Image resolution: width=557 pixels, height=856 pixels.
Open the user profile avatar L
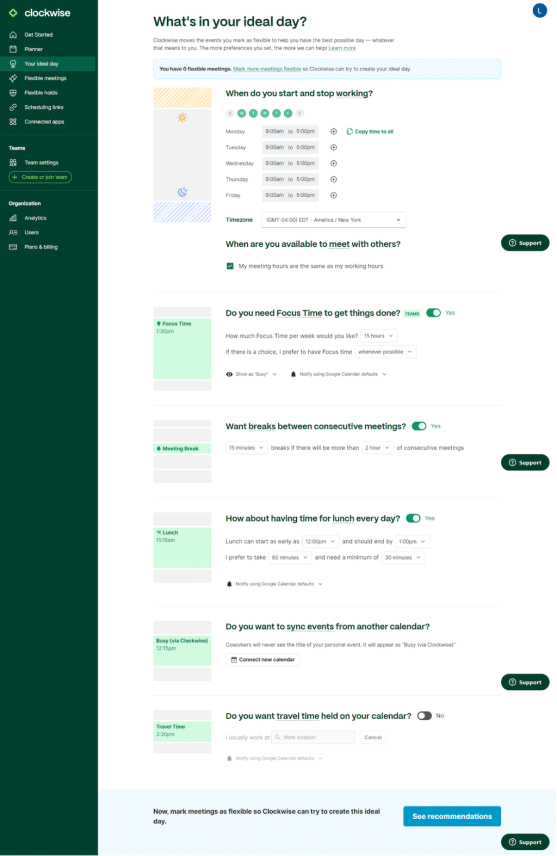[x=540, y=10]
